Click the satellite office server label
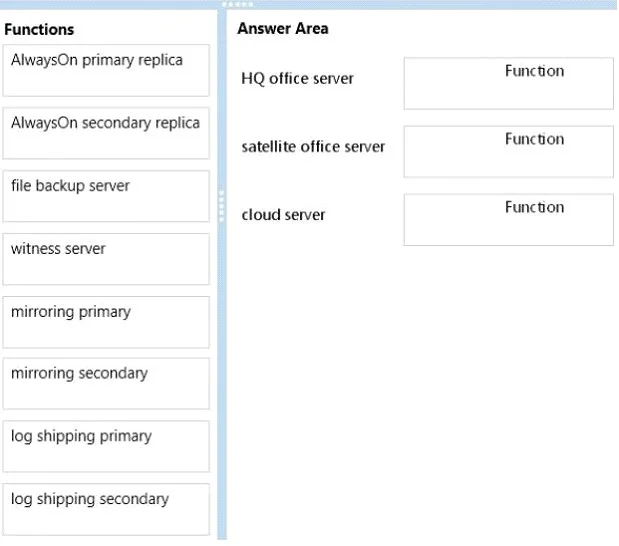Viewport: 619px width, 546px height. [313, 146]
